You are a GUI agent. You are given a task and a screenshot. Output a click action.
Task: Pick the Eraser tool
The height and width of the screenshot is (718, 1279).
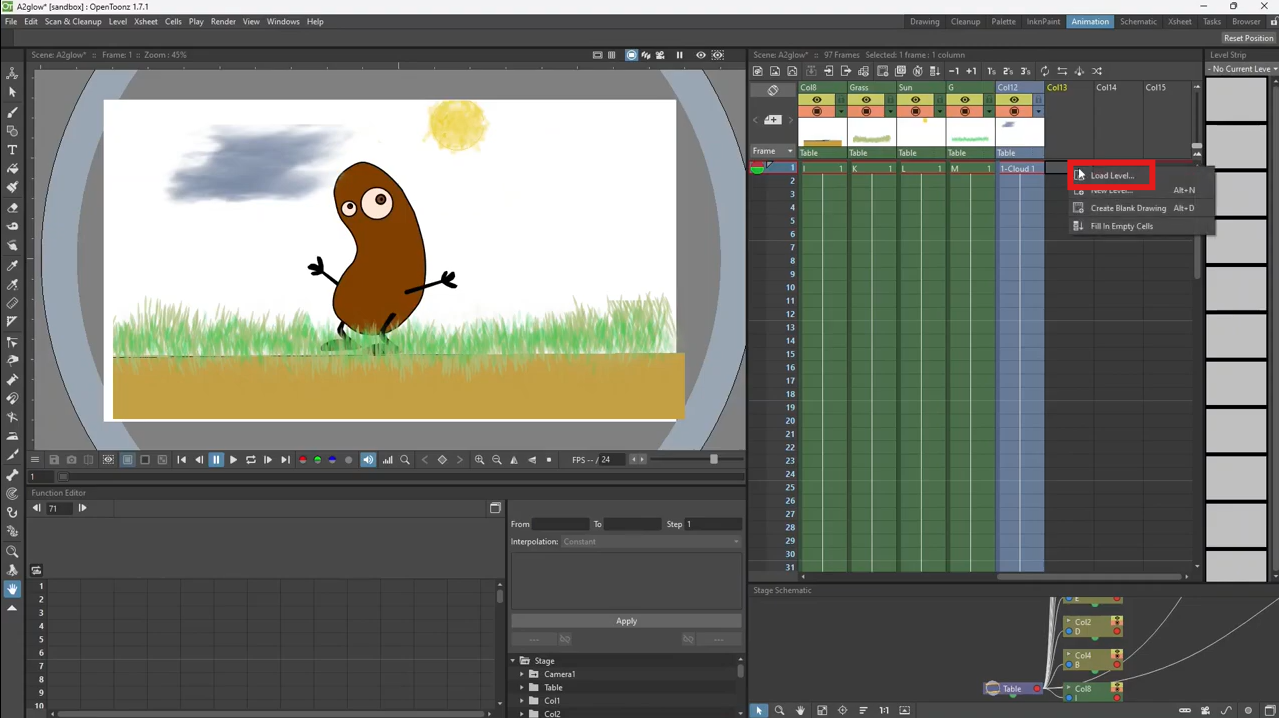[x=12, y=208]
